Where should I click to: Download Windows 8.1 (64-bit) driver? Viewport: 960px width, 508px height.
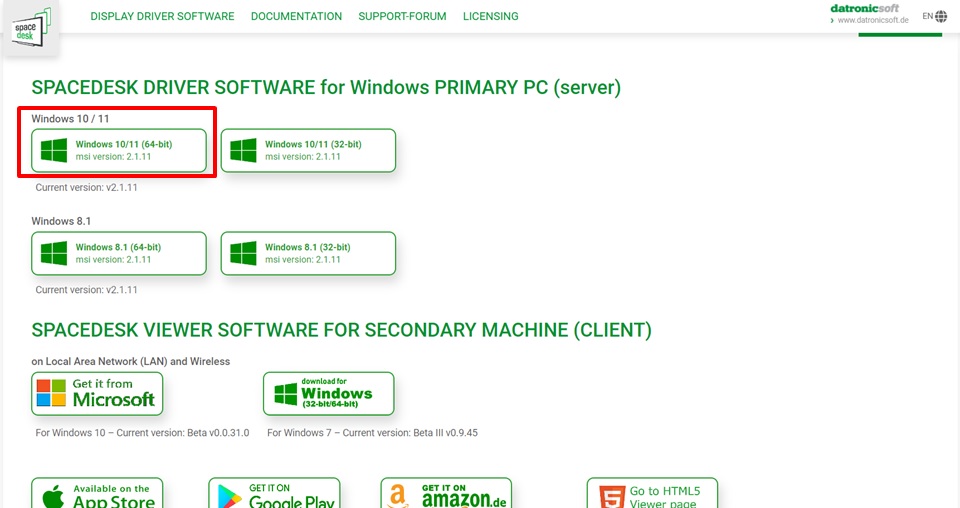pyautogui.click(x=119, y=253)
